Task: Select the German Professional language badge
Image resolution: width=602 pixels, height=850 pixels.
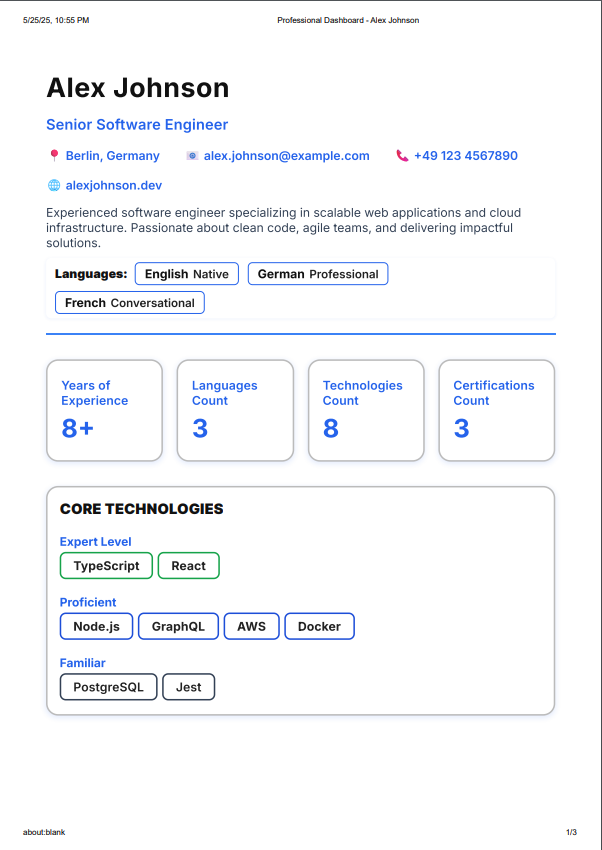Action: click(x=318, y=274)
